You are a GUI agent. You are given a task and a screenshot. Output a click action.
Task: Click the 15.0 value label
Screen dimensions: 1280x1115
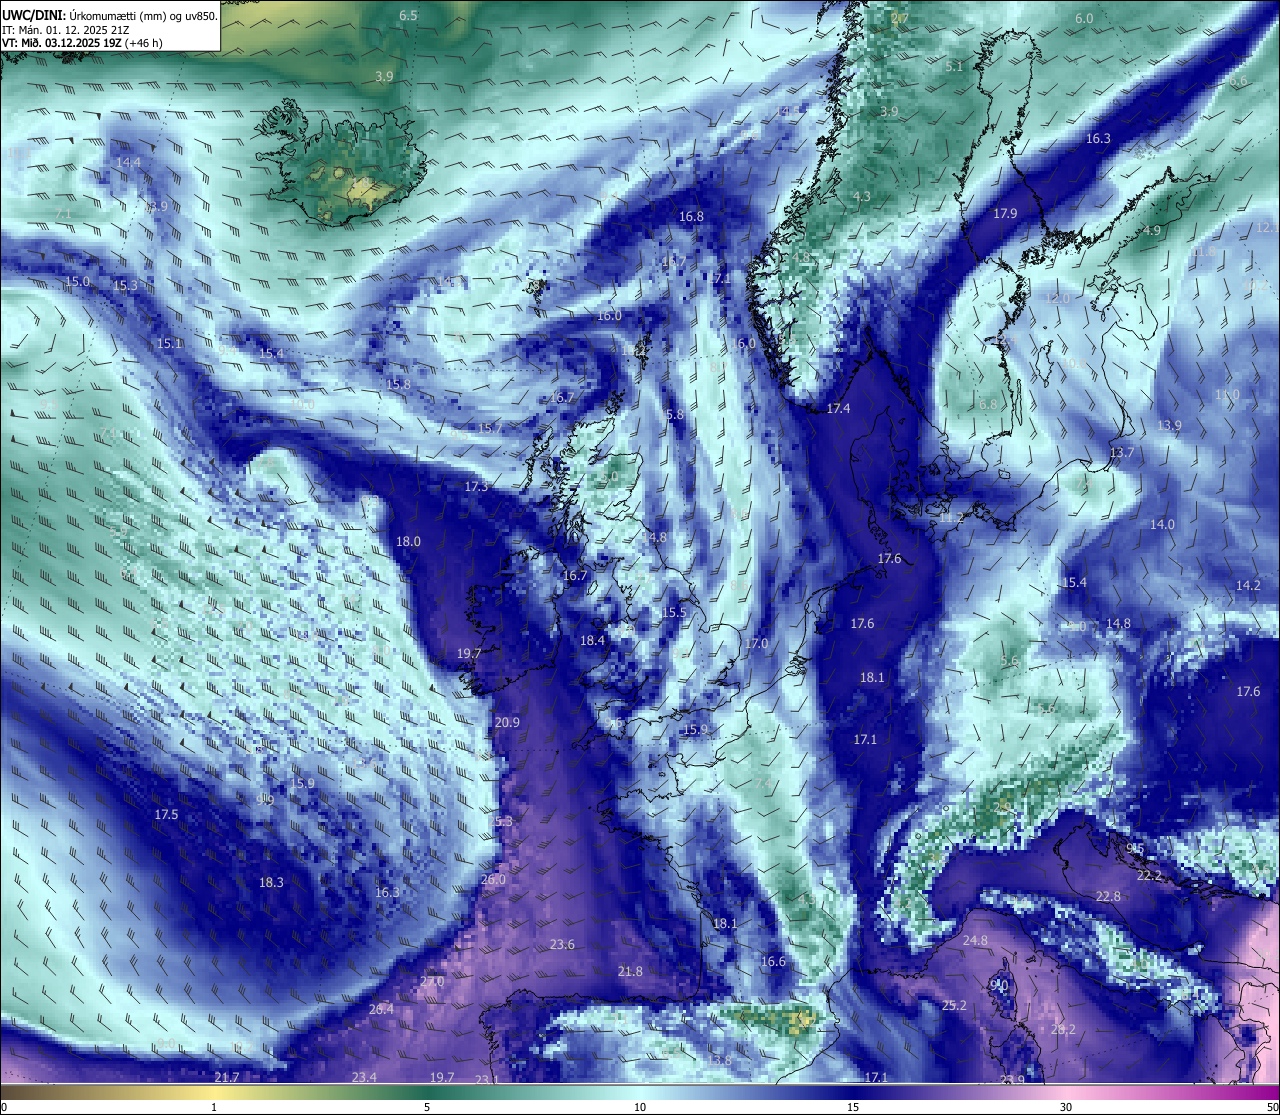pos(77,282)
